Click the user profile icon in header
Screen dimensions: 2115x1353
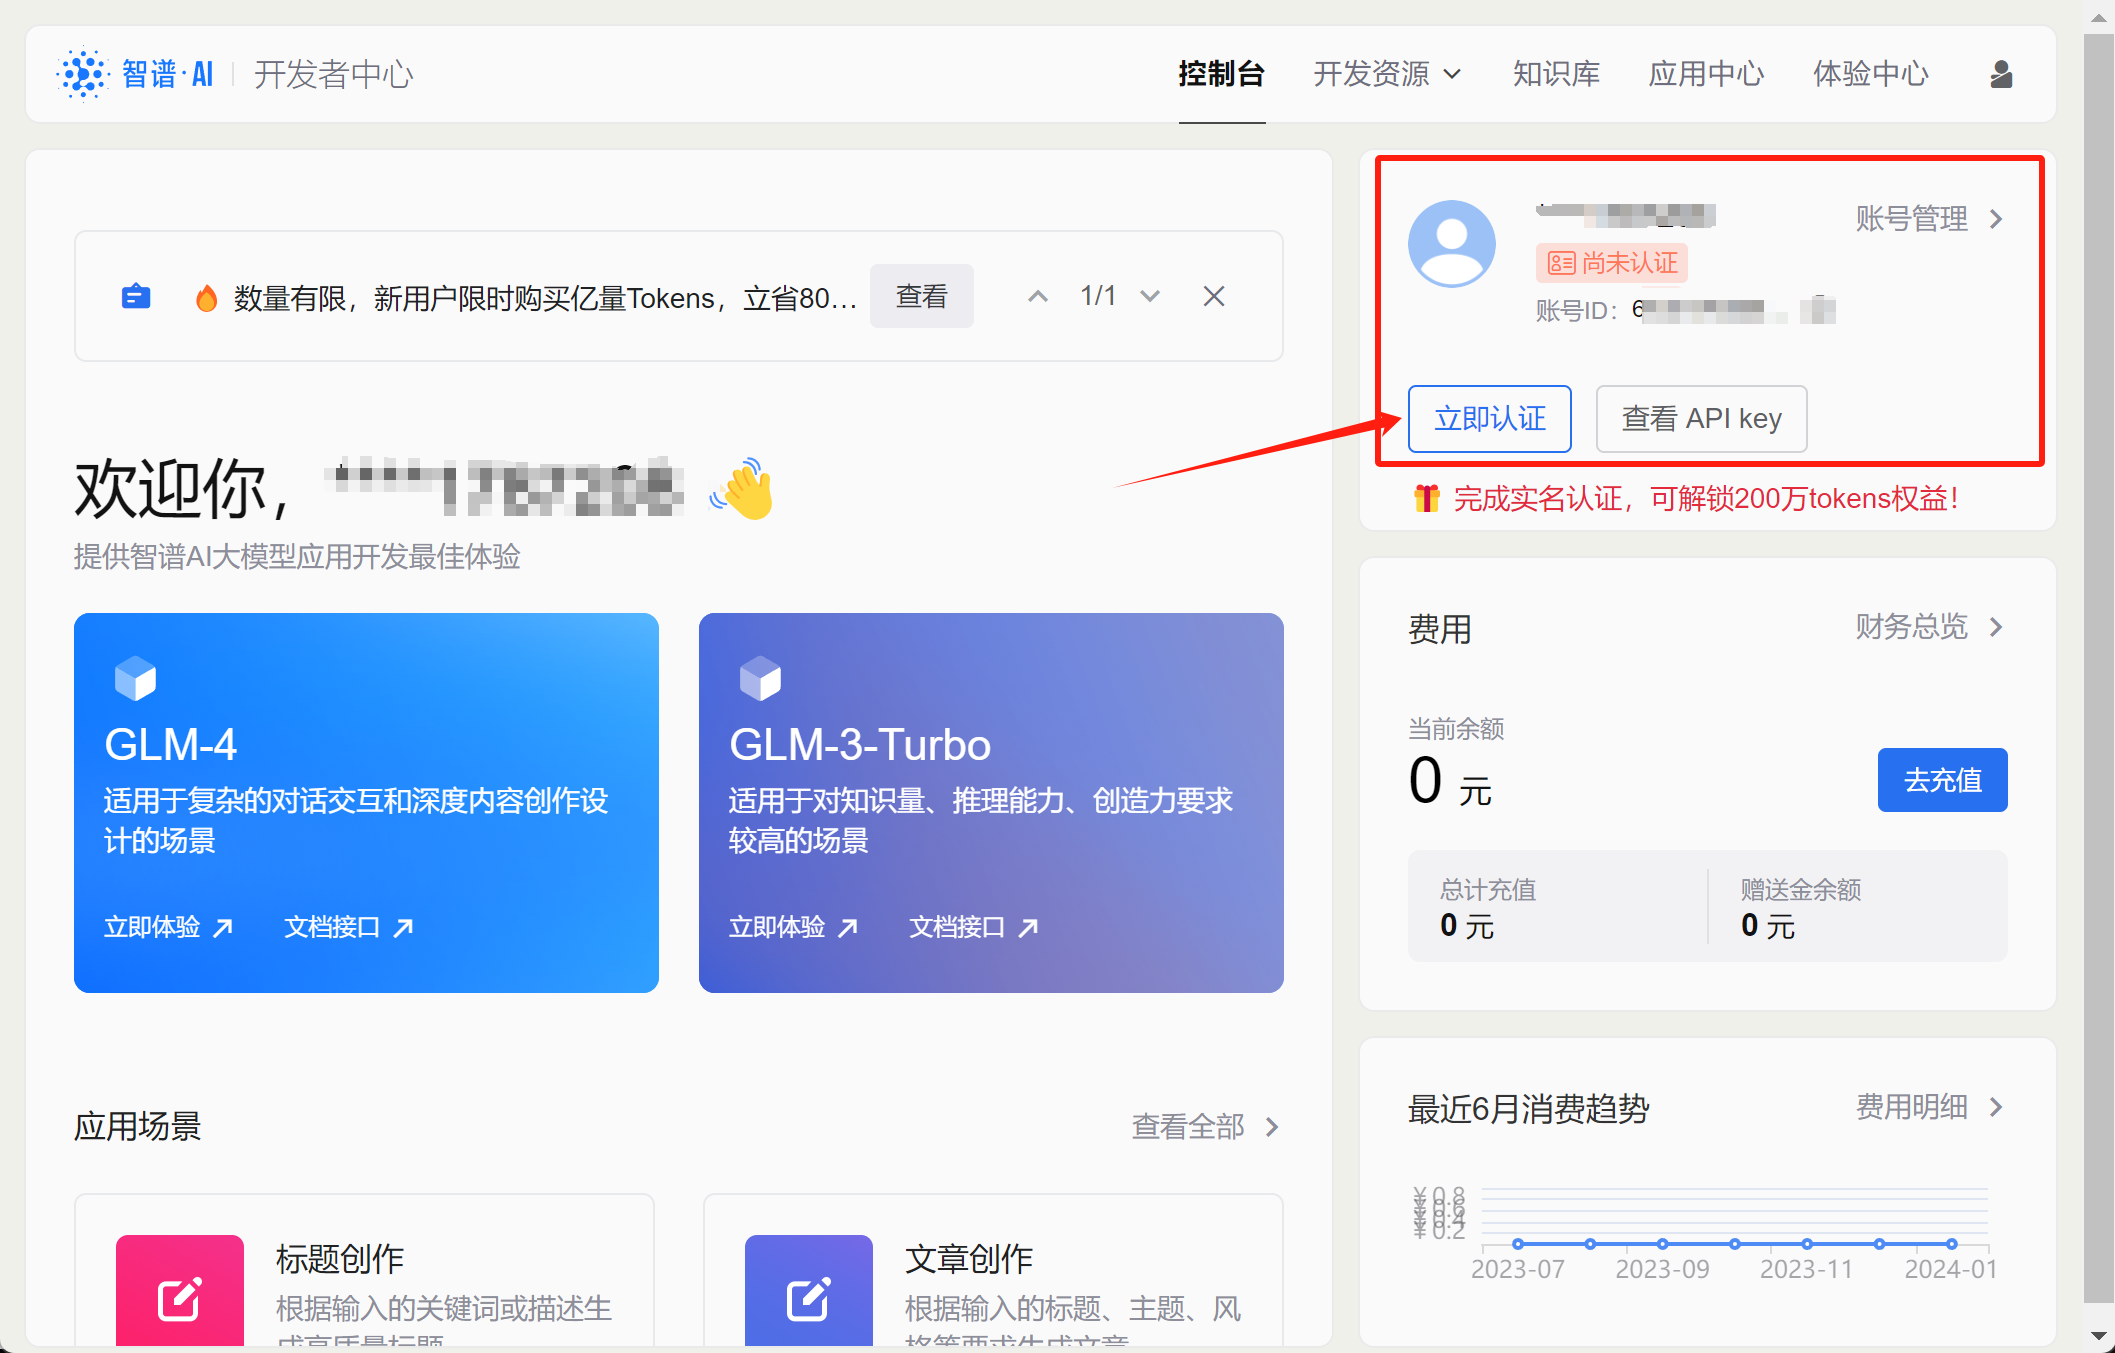click(2000, 74)
